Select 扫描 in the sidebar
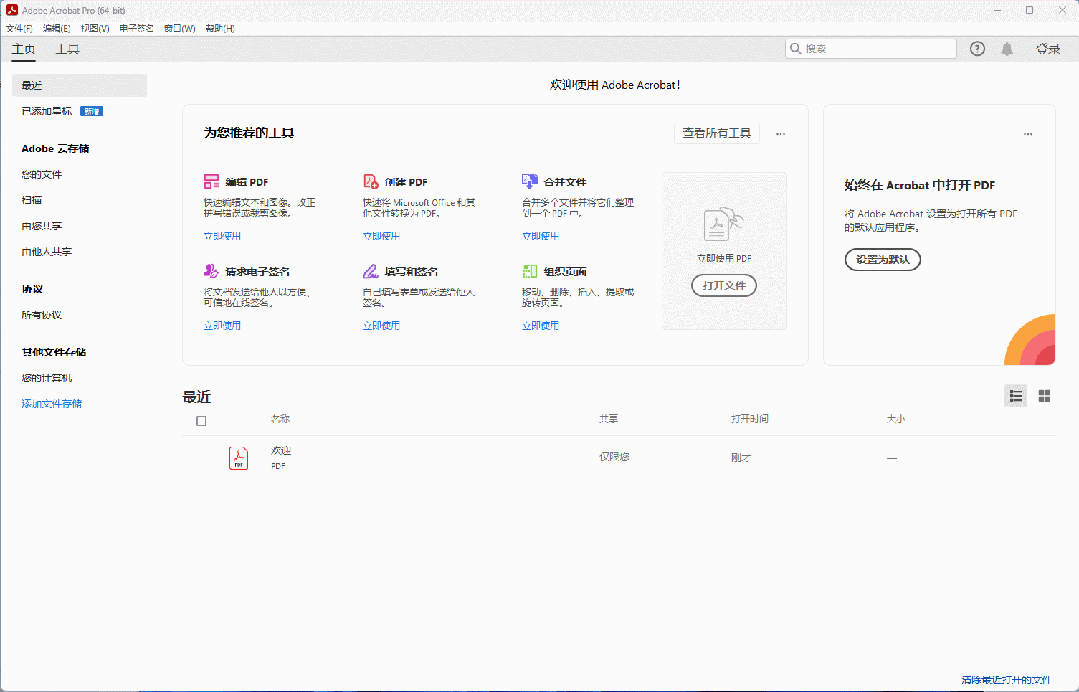Image resolution: width=1079 pixels, height=692 pixels. coord(32,200)
